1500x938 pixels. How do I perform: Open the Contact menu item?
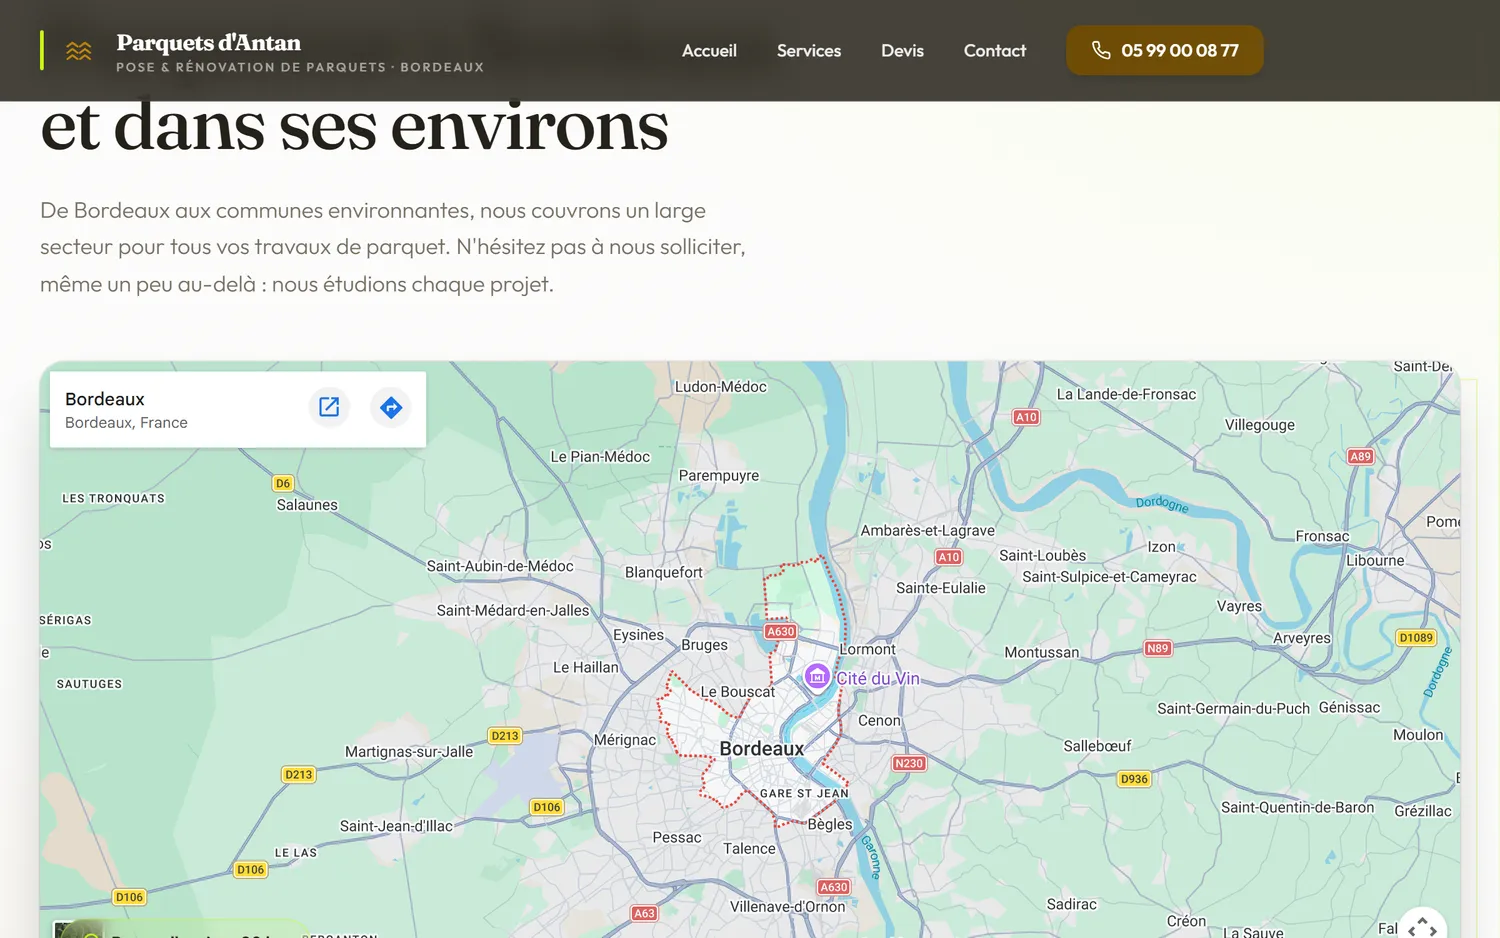point(995,51)
